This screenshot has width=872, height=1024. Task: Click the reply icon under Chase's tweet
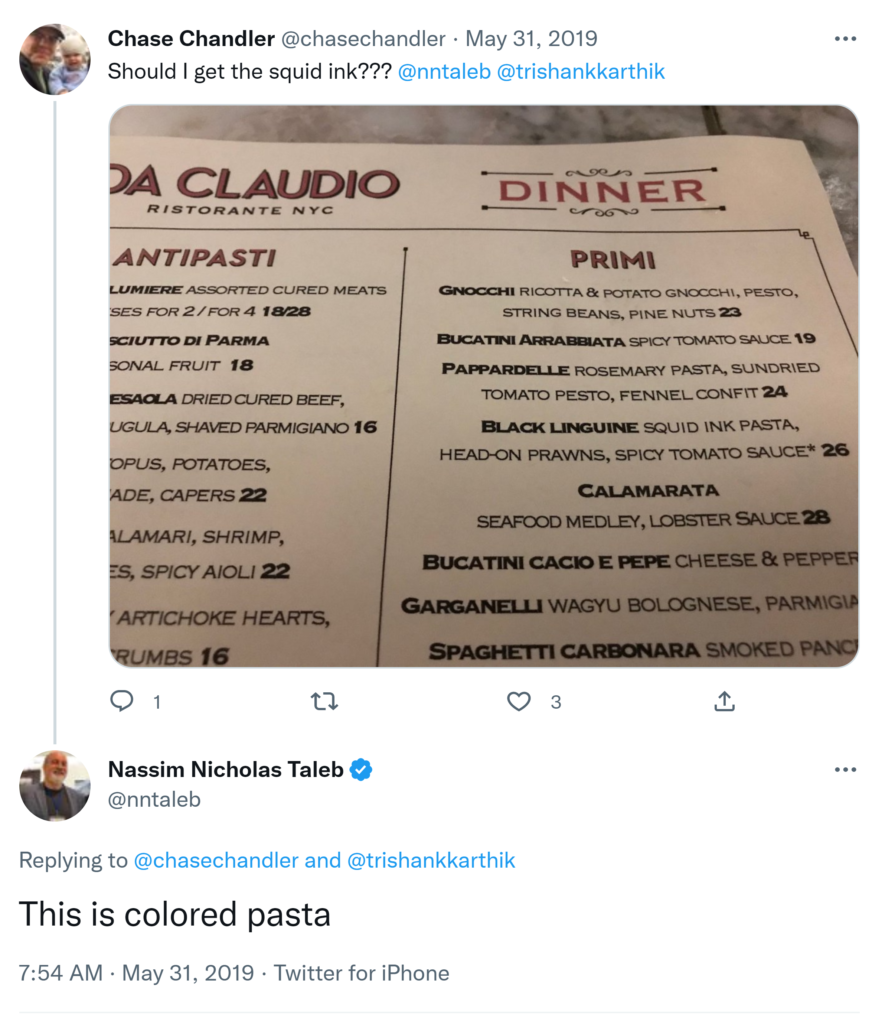click(122, 701)
